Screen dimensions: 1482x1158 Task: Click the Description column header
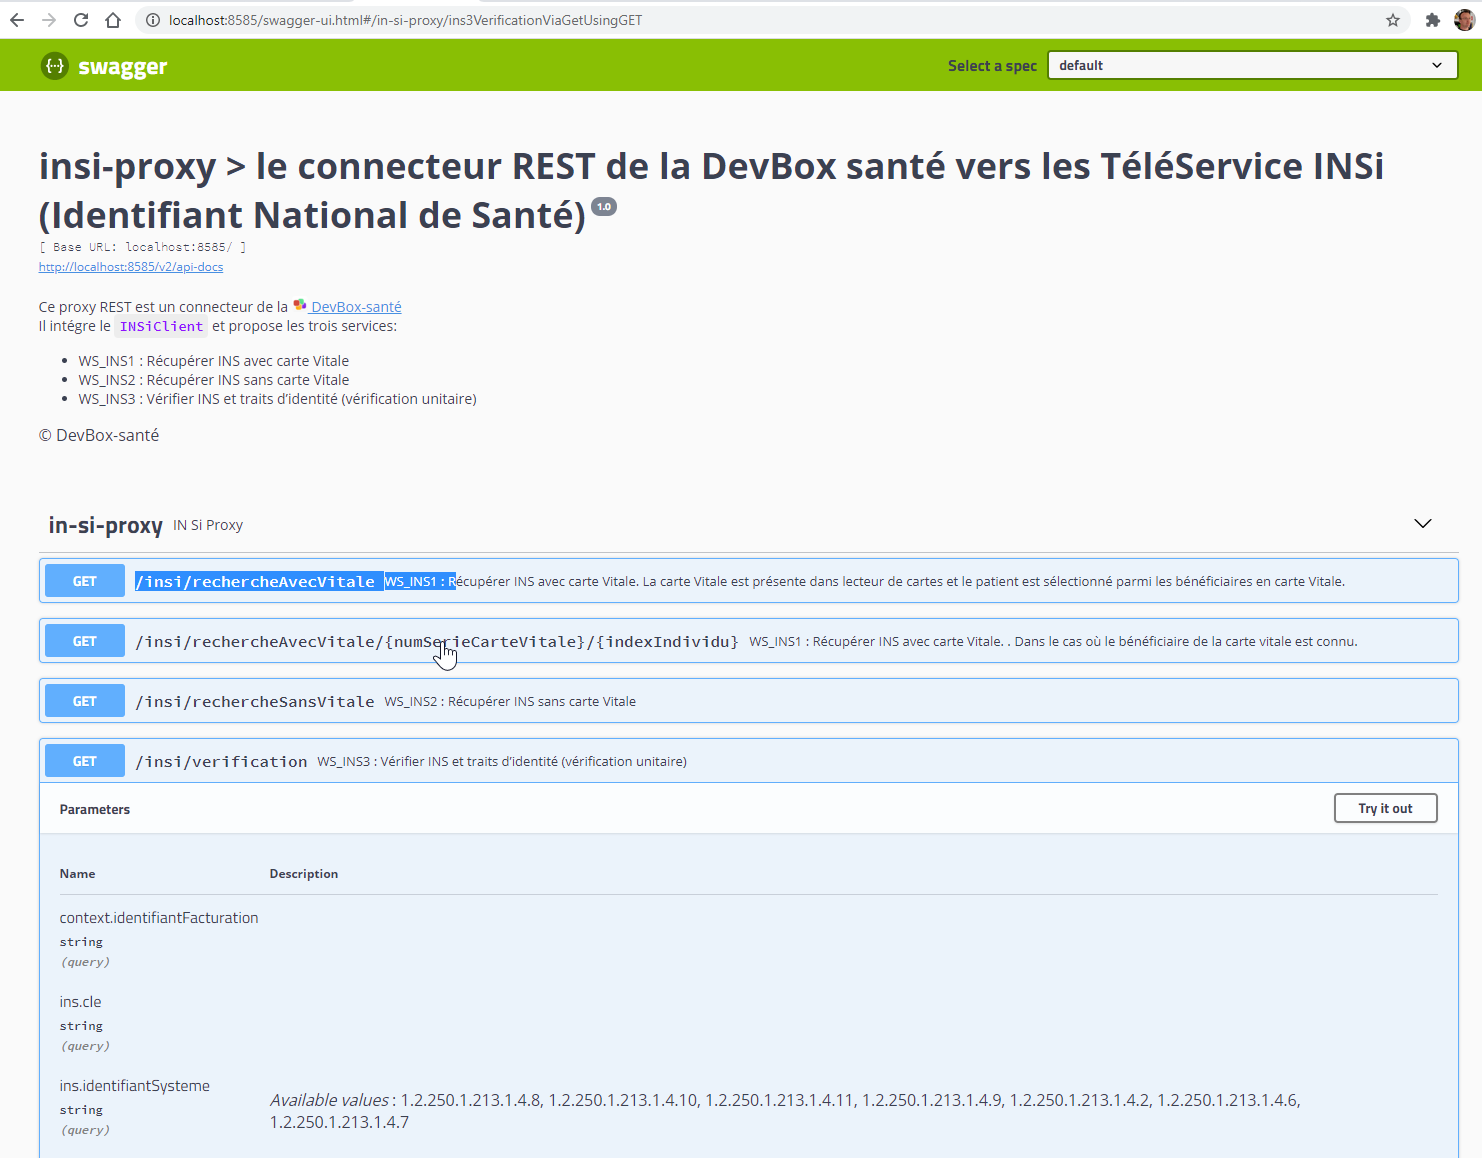(x=304, y=873)
